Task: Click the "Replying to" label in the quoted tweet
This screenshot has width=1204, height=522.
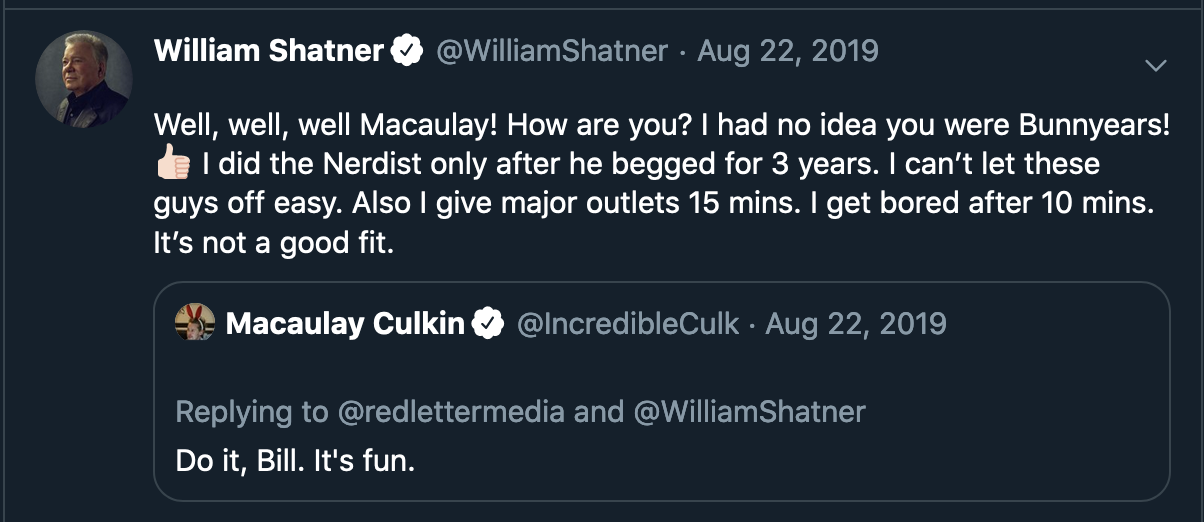Action: [x=252, y=411]
